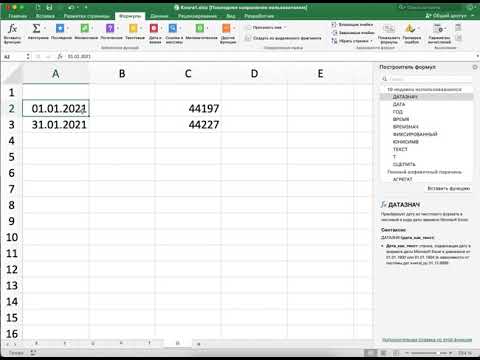The image size is (480, 360).
Task: Click the AutoSum sigma icon
Action: (x=36, y=29)
